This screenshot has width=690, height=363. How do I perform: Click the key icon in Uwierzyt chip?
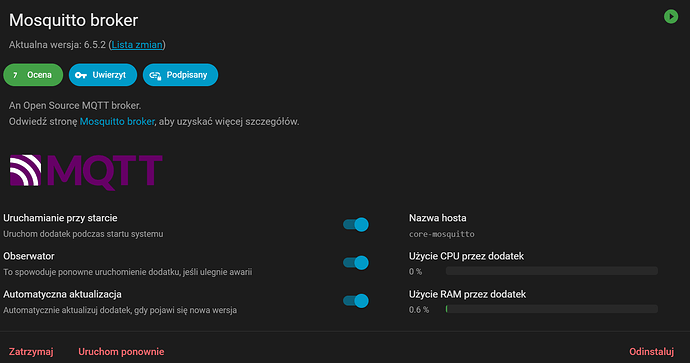pos(81,75)
